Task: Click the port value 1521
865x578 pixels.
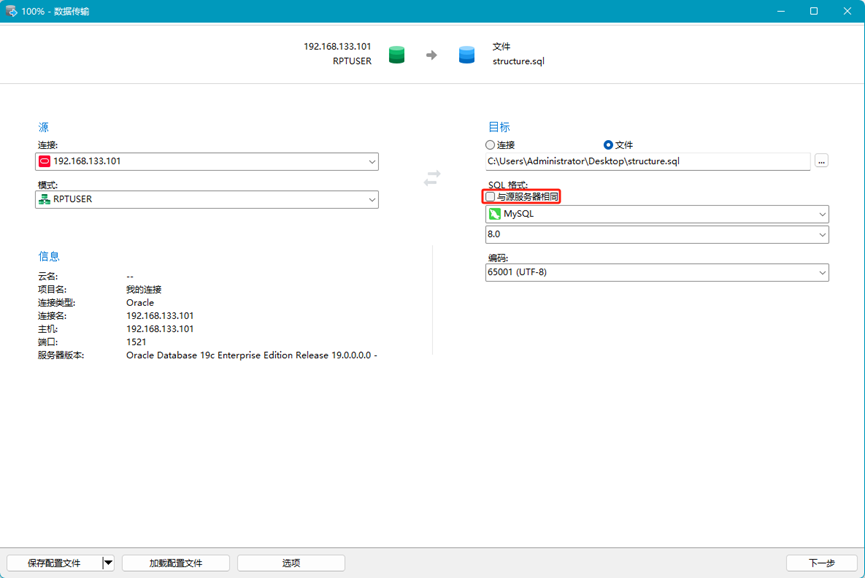Action: click(136, 342)
